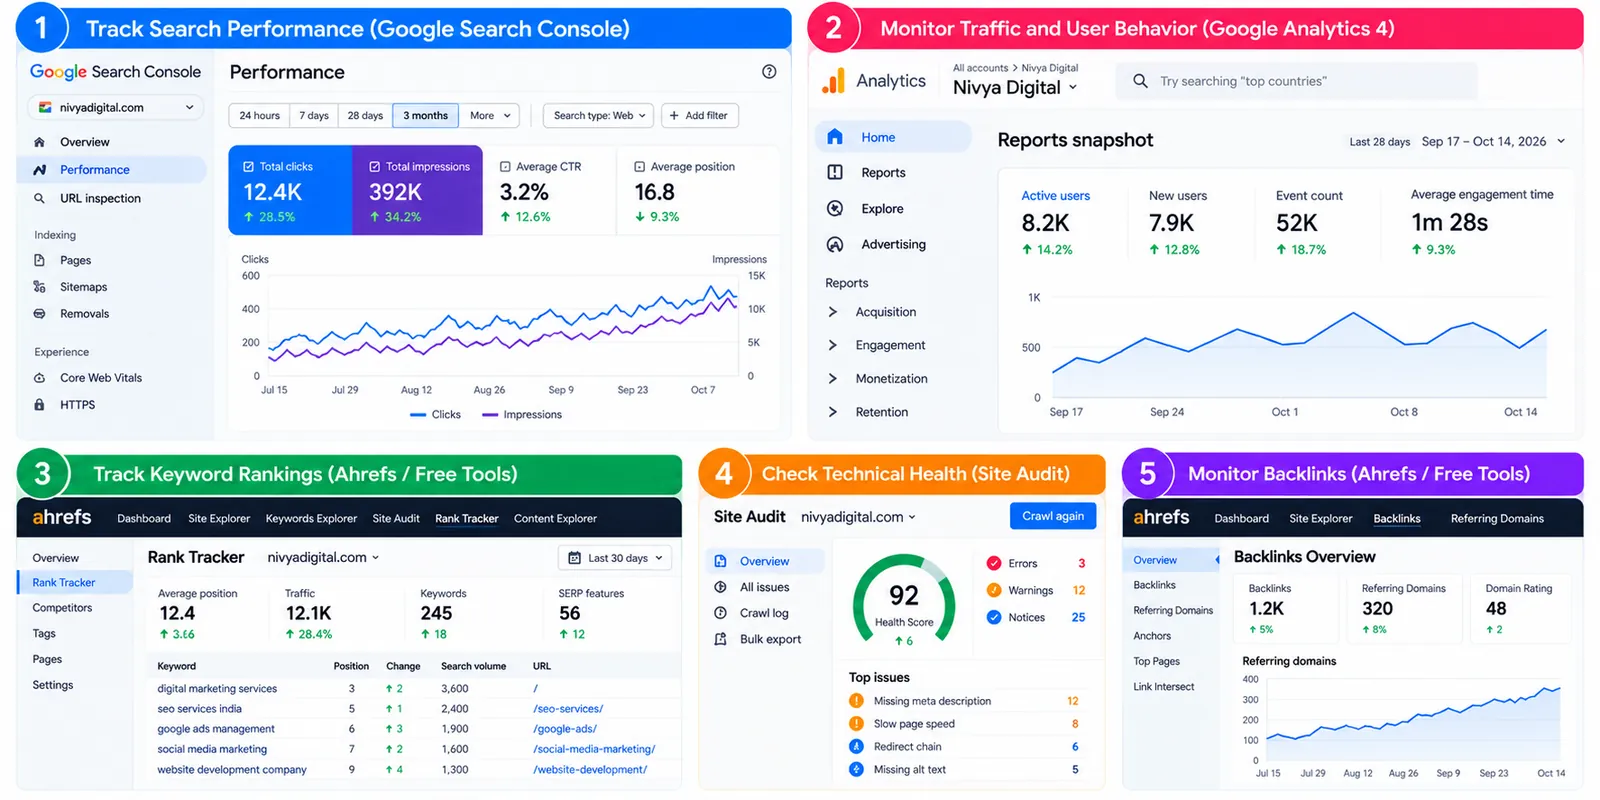
Task: Click the Crawl again button
Action: tap(1053, 516)
